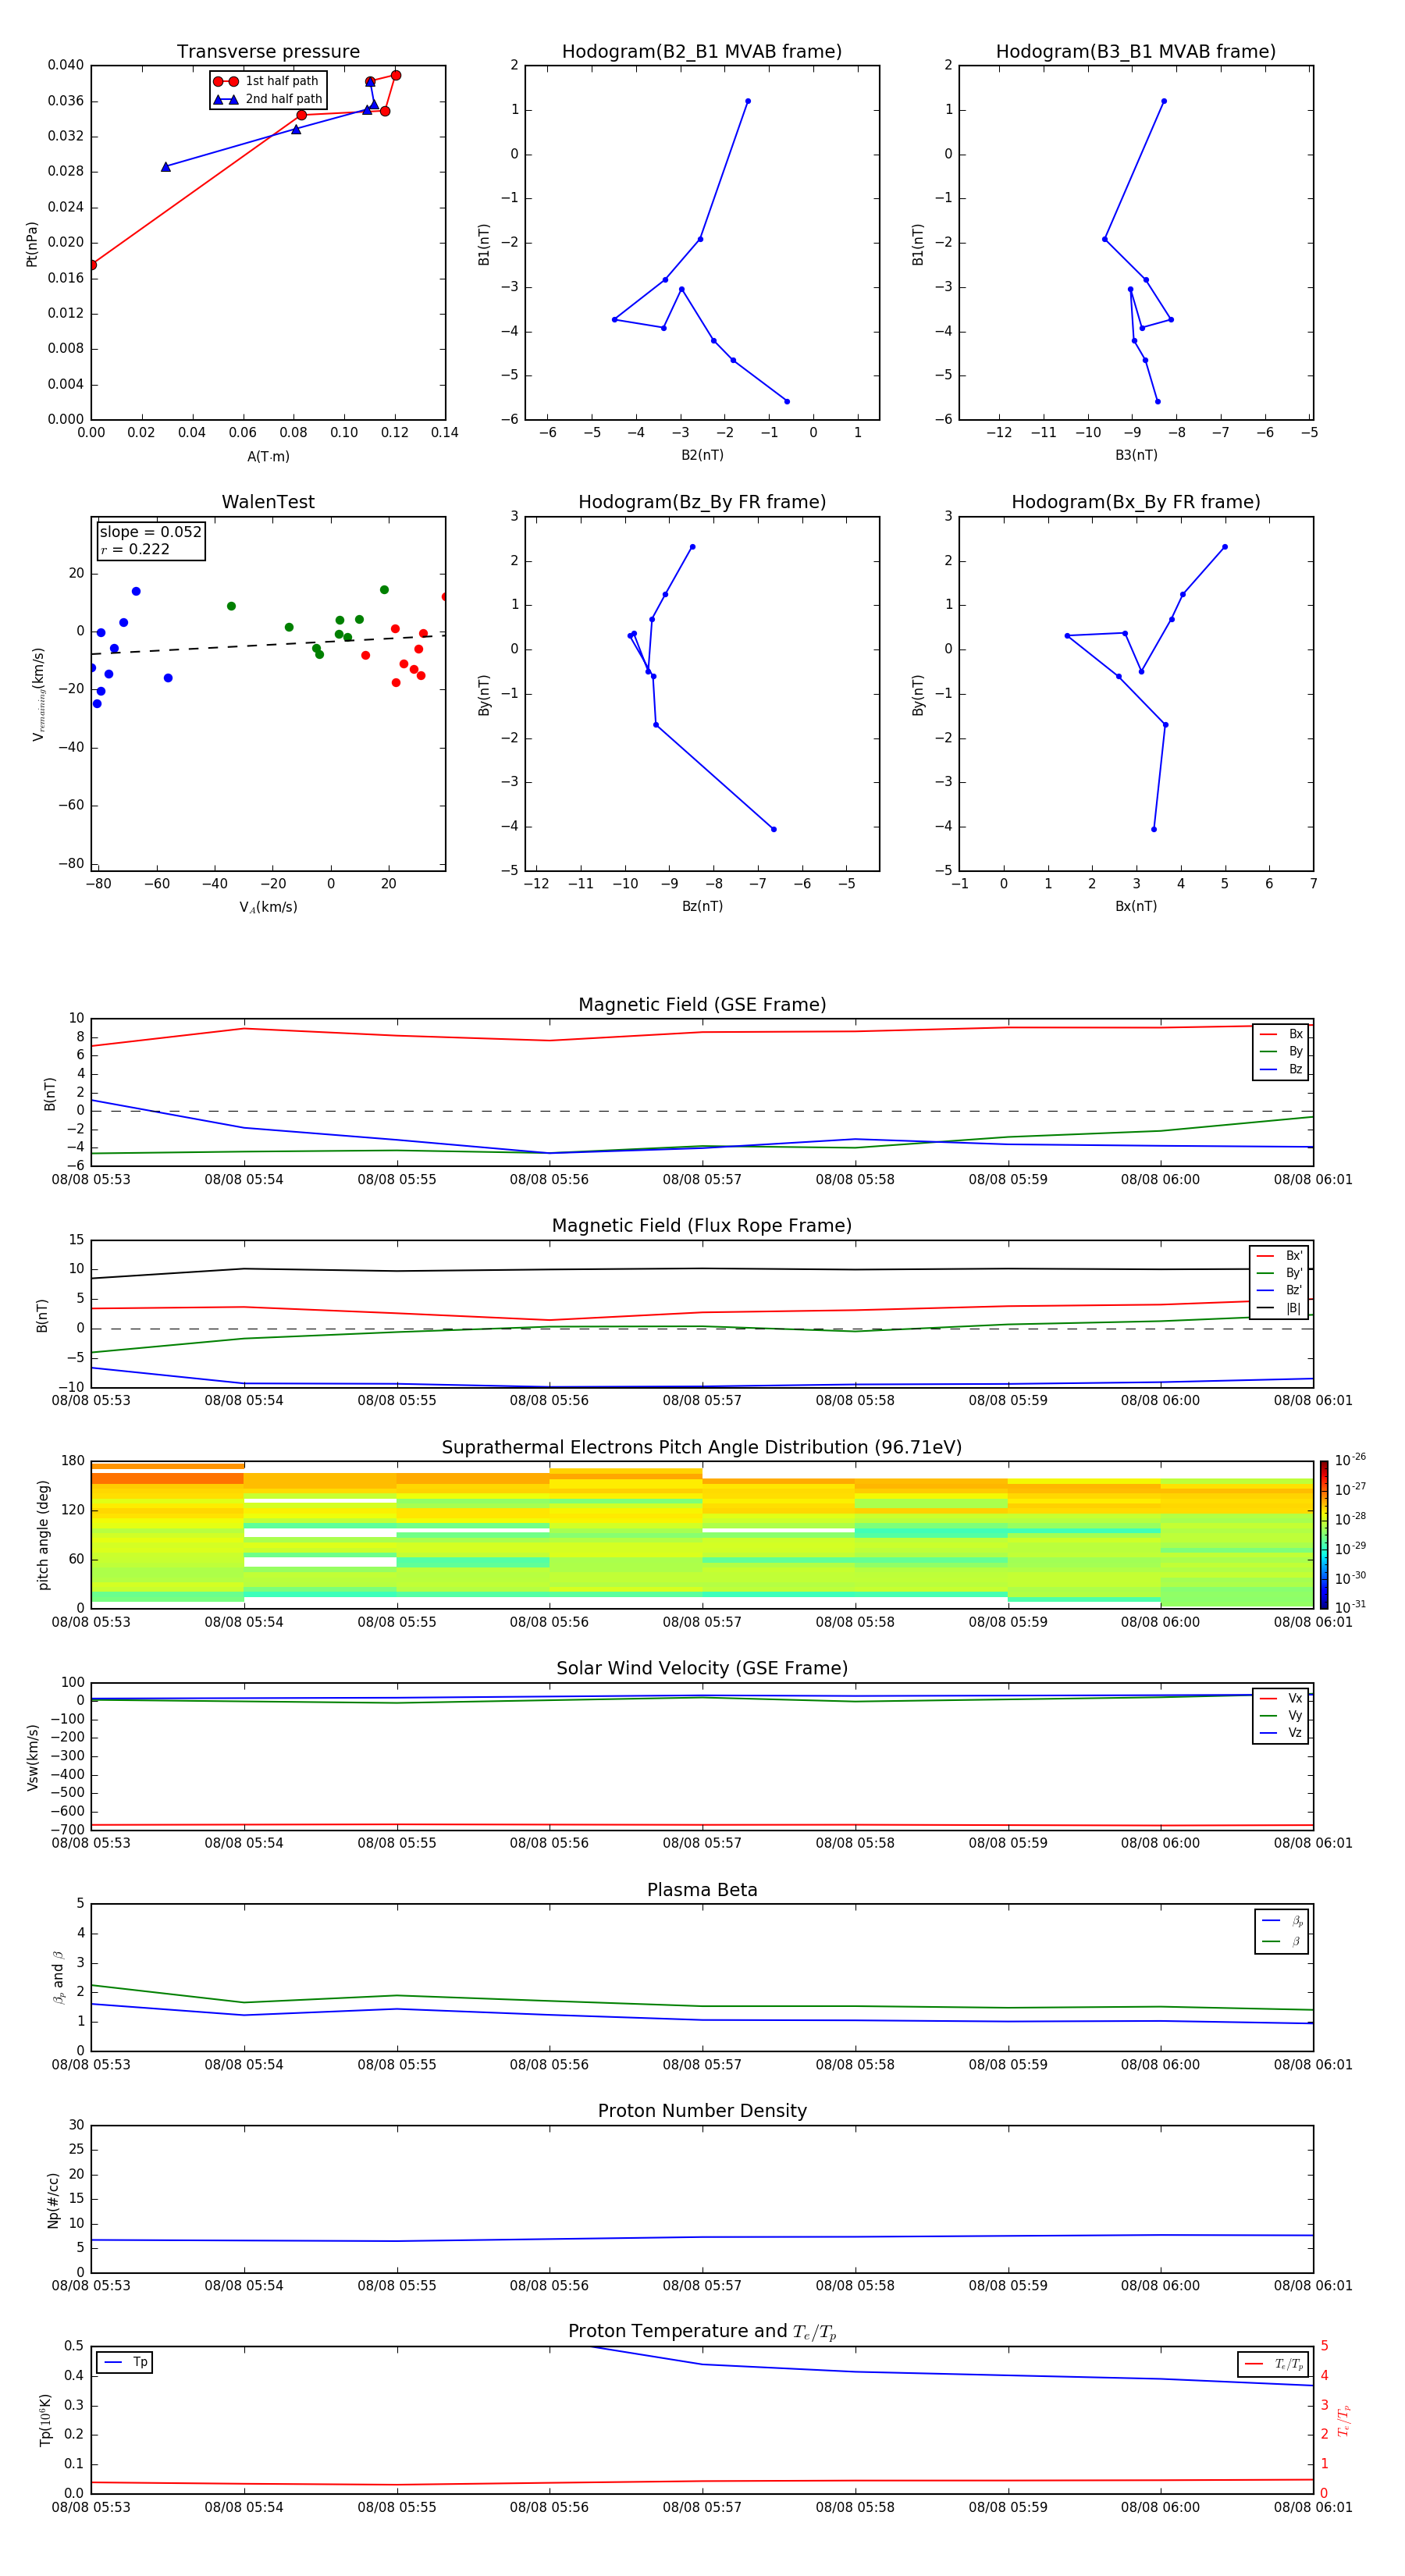
Task: Click the Suprathermal Electrons Pitch Angle Distribution title
Action: point(702,1448)
